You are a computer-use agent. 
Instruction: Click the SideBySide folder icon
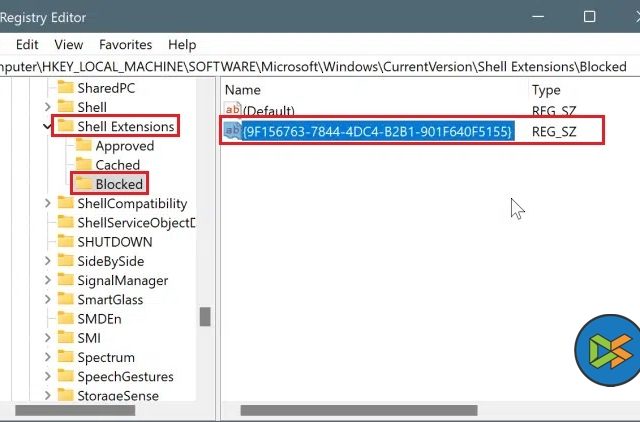point(65,260)
